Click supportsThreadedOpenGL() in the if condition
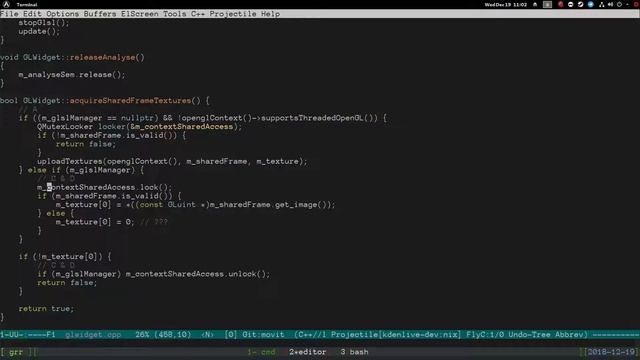Image resolution: width=640 pixels, height=360 pixels. [319, 118]
